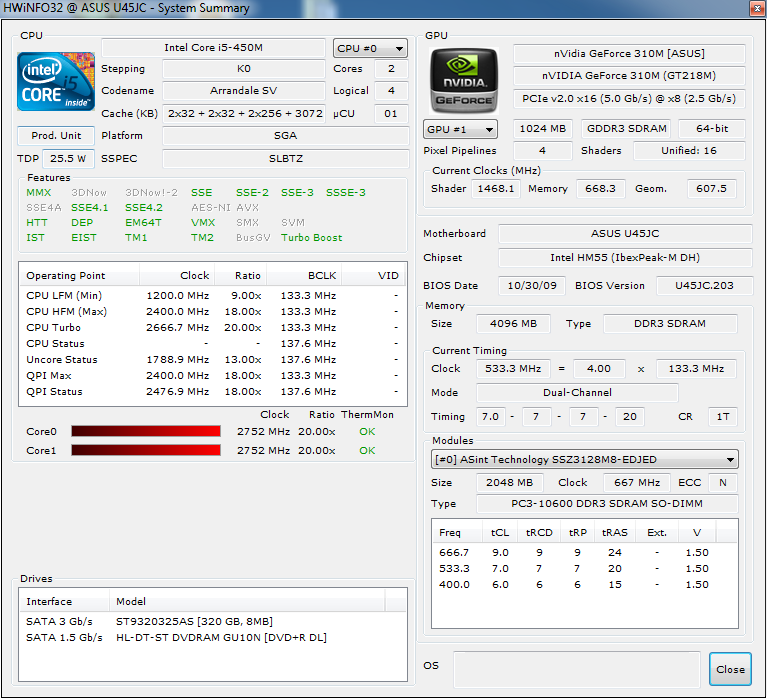Click the Intel Core i5-450M name field
This screenshot has height=699, width=767.
tap(213, 47)
